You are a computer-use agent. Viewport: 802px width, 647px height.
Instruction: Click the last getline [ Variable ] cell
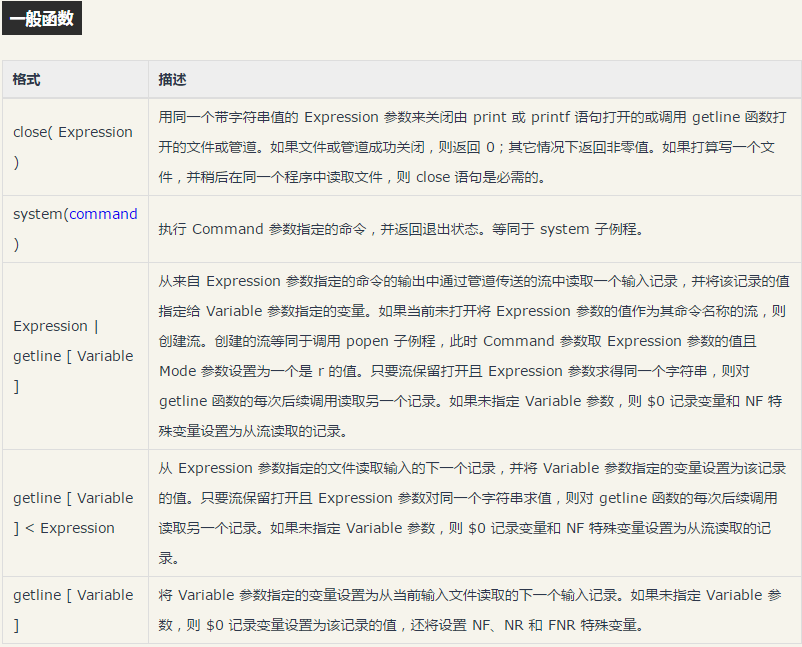[75, 610]
